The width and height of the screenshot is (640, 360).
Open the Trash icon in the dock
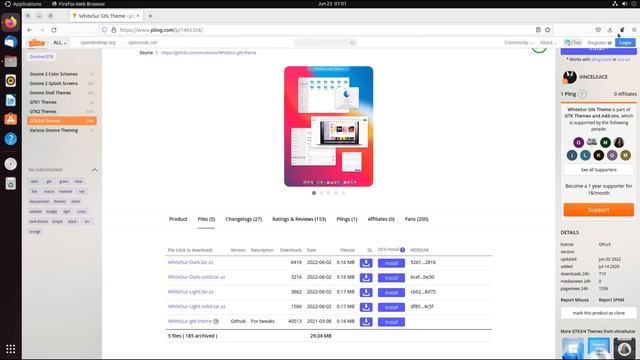11,184
